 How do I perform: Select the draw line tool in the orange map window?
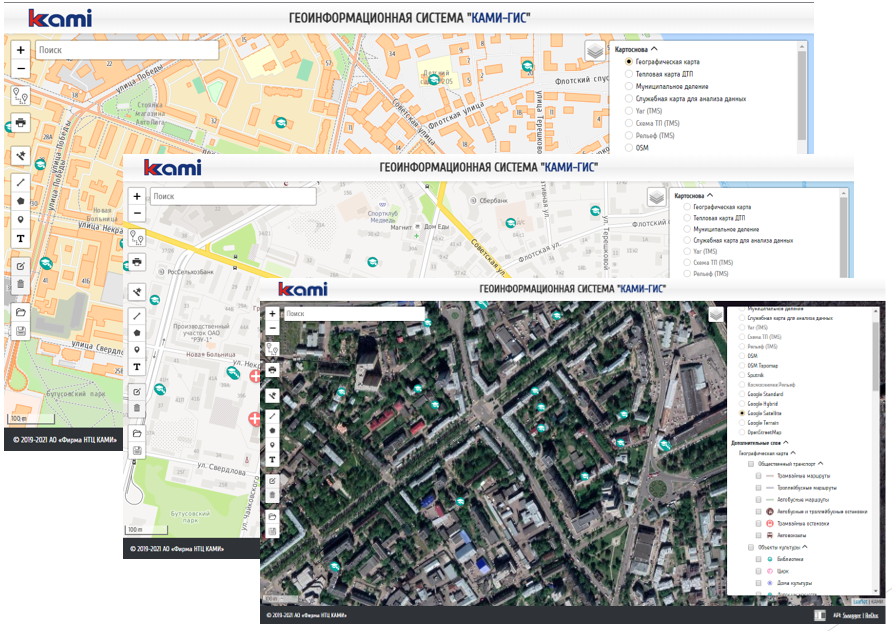[20, 182]
